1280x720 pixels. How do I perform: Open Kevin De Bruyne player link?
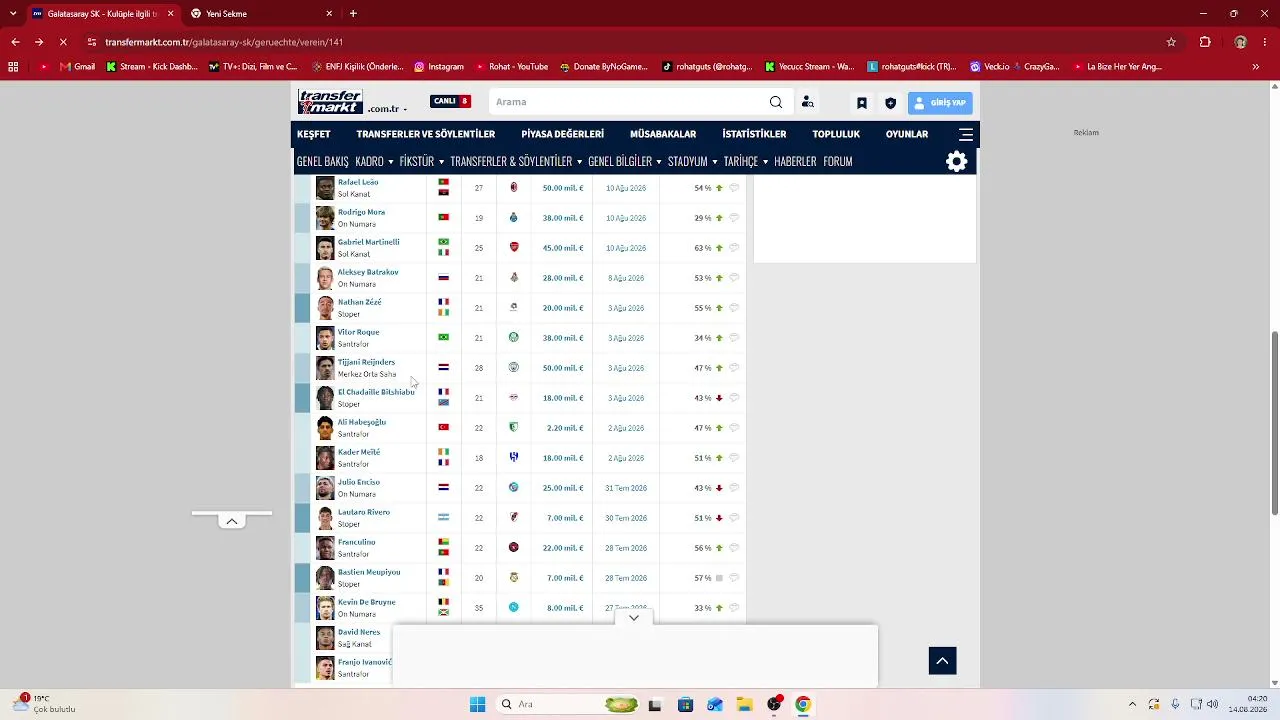tap(367, 602)
